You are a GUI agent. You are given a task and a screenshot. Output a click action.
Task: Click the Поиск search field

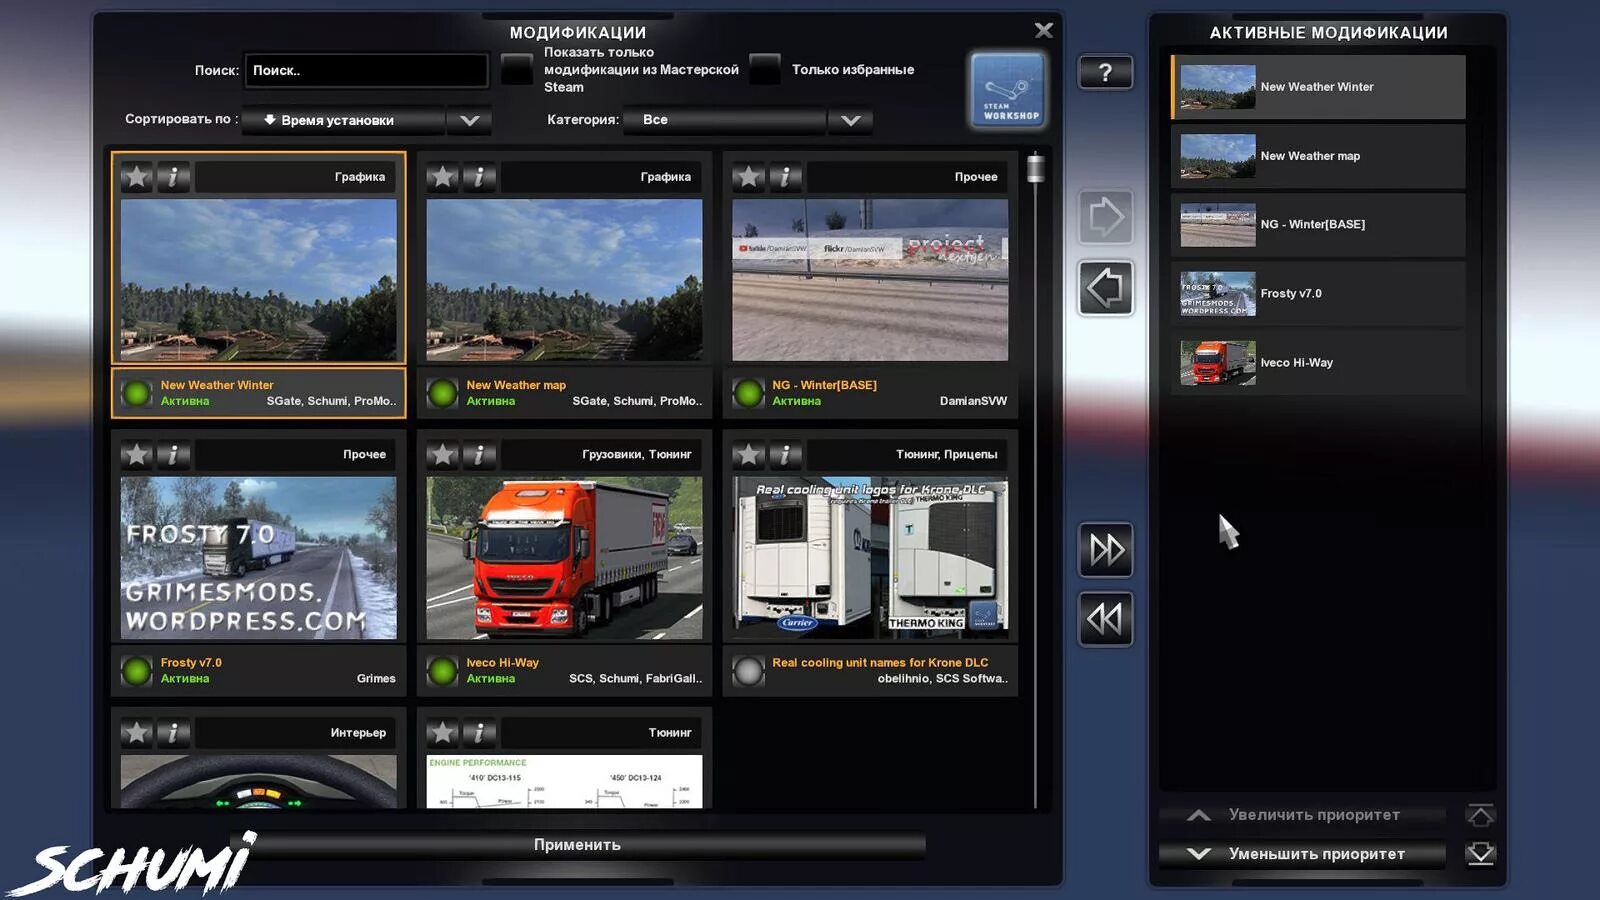coord(366,70)
